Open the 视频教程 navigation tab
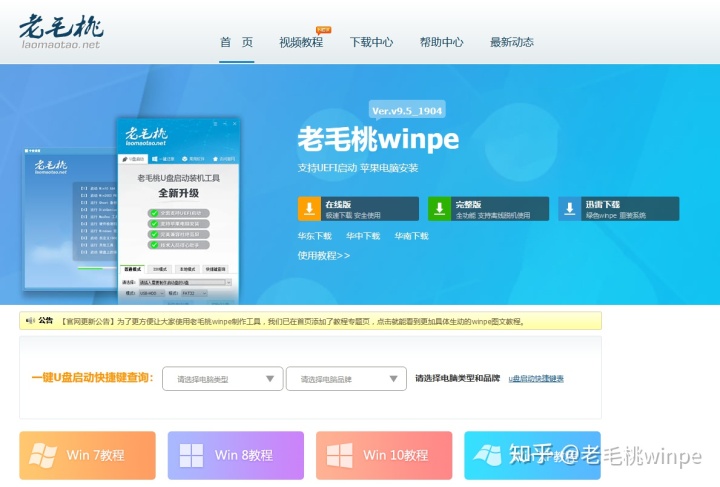Image resolution: width=720 pixels, height=487 pixels. click(x=301, y=42)
